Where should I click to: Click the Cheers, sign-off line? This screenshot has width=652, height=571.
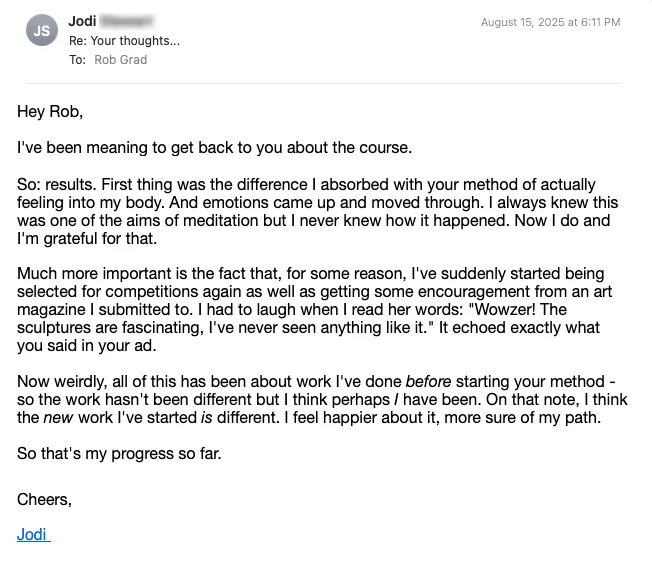point(44,499)
